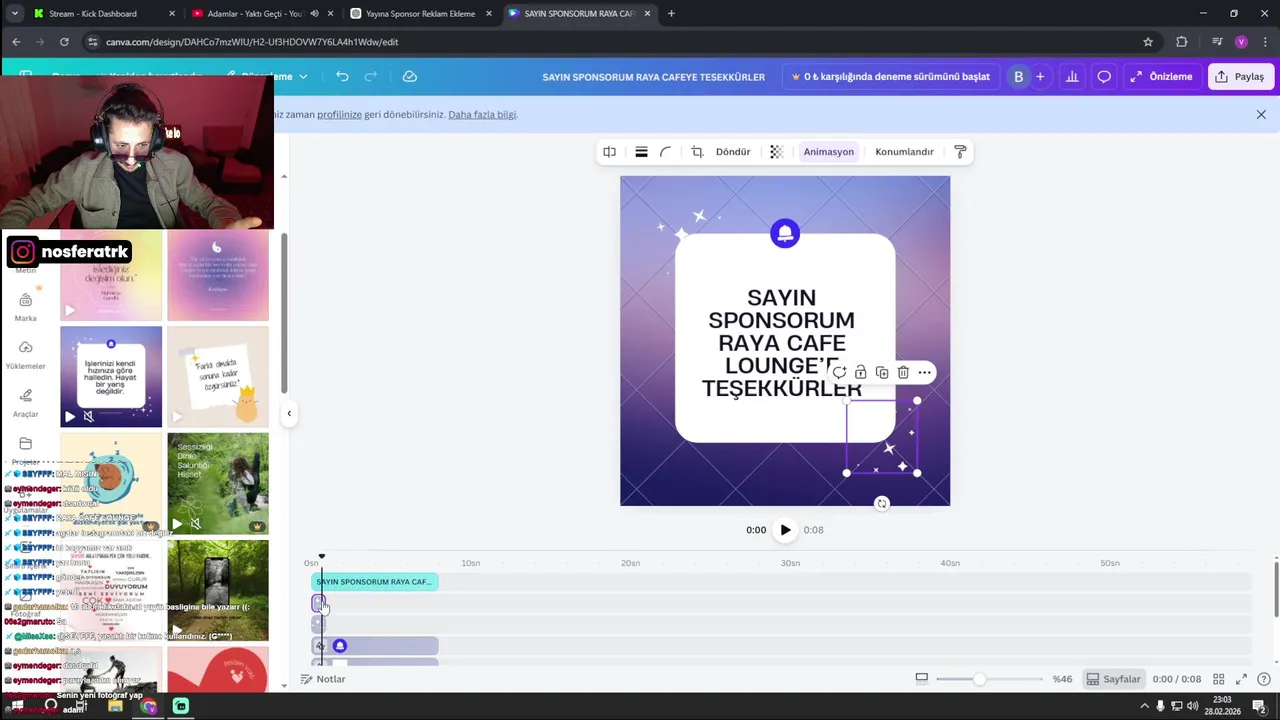Open grid view of pages
Image resolution: width=1280 pixels, height=720 pixels.
[x=1218, y=679]
